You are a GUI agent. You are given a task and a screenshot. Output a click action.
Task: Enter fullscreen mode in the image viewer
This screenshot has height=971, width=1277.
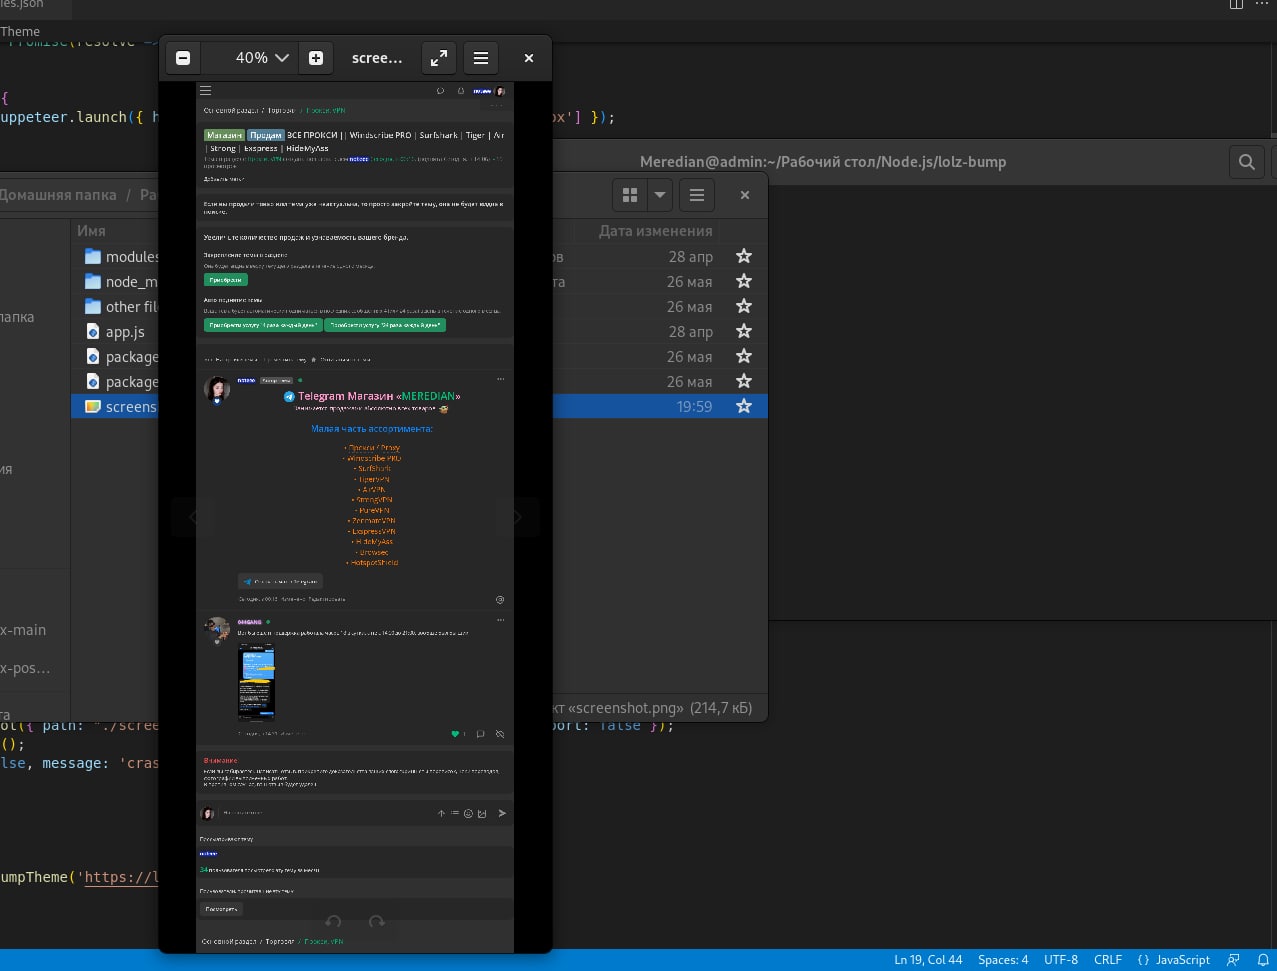coord(439,58)
